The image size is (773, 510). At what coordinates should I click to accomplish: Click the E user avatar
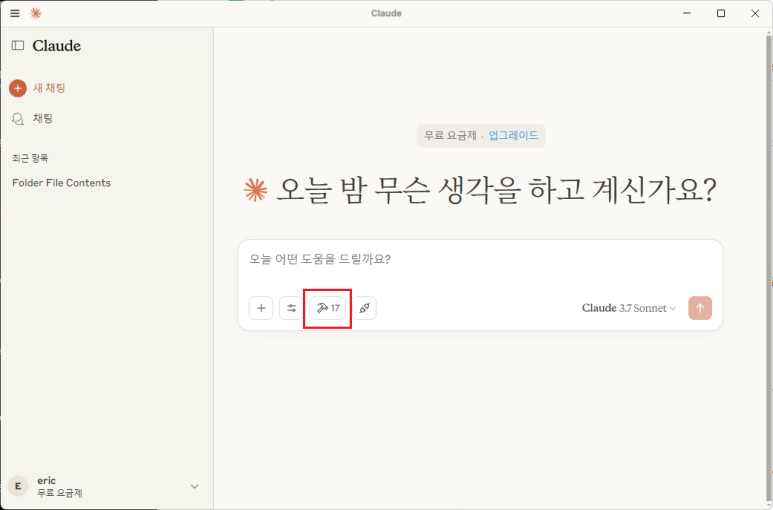point(18,486)
